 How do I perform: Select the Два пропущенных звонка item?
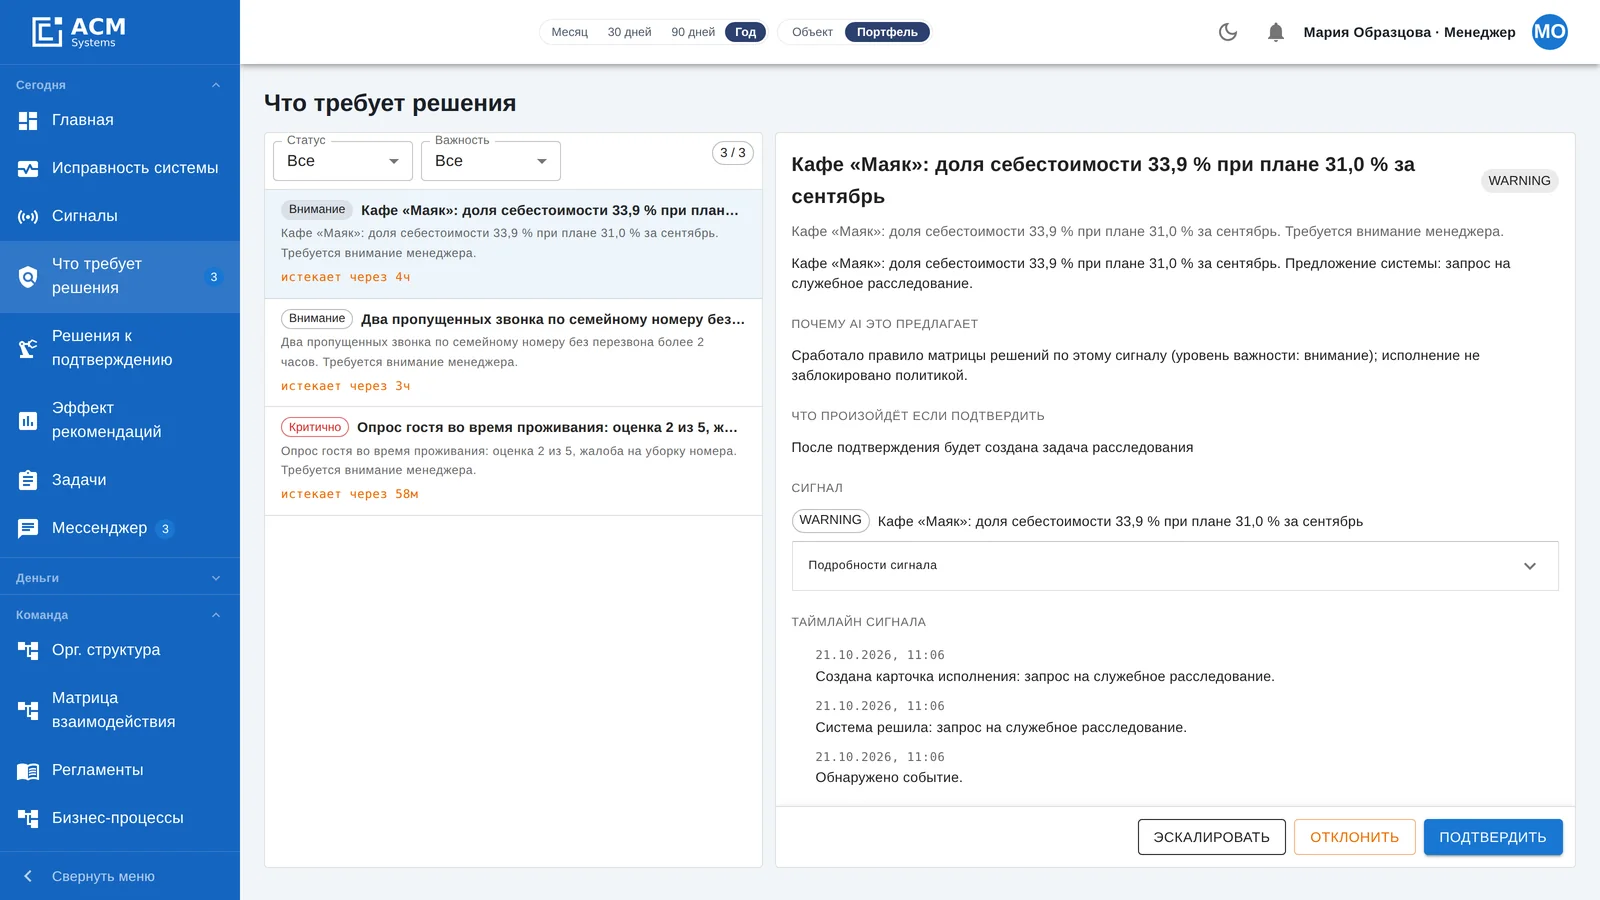(x=513, y=352)
